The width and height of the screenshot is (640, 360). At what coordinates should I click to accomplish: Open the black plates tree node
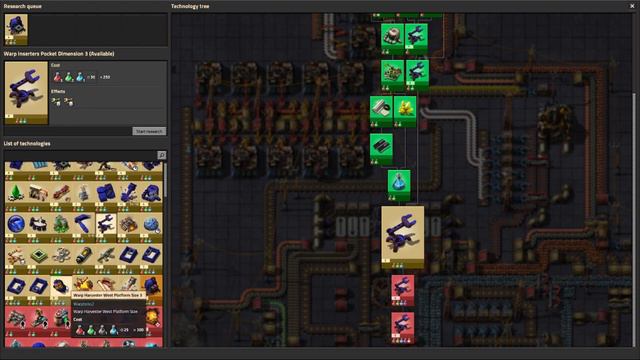(x=381, y=149)
